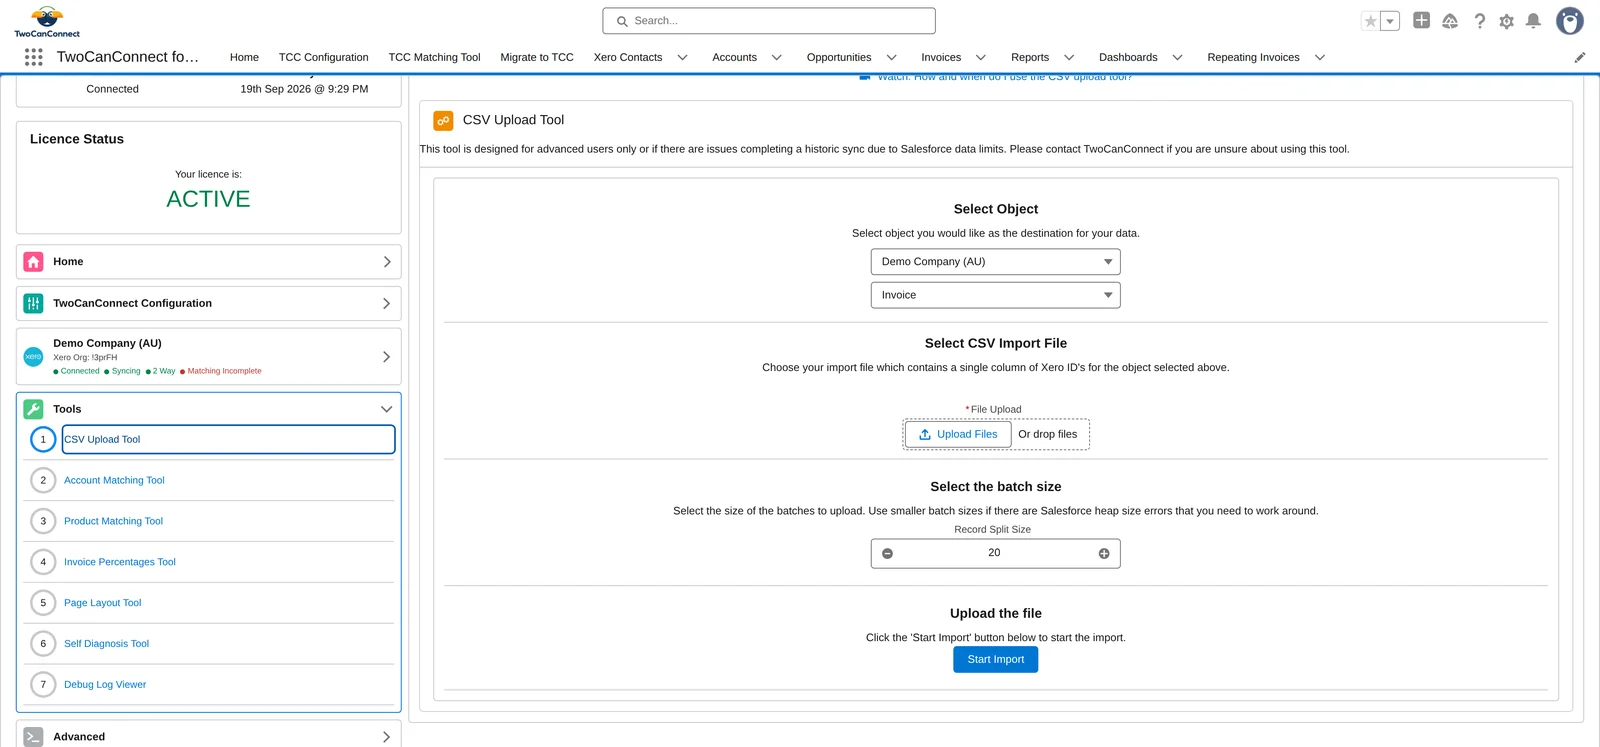1600x747 pixels.
Task: Select step 5 circle for Page Layout
Action: (x=43, y=603)
